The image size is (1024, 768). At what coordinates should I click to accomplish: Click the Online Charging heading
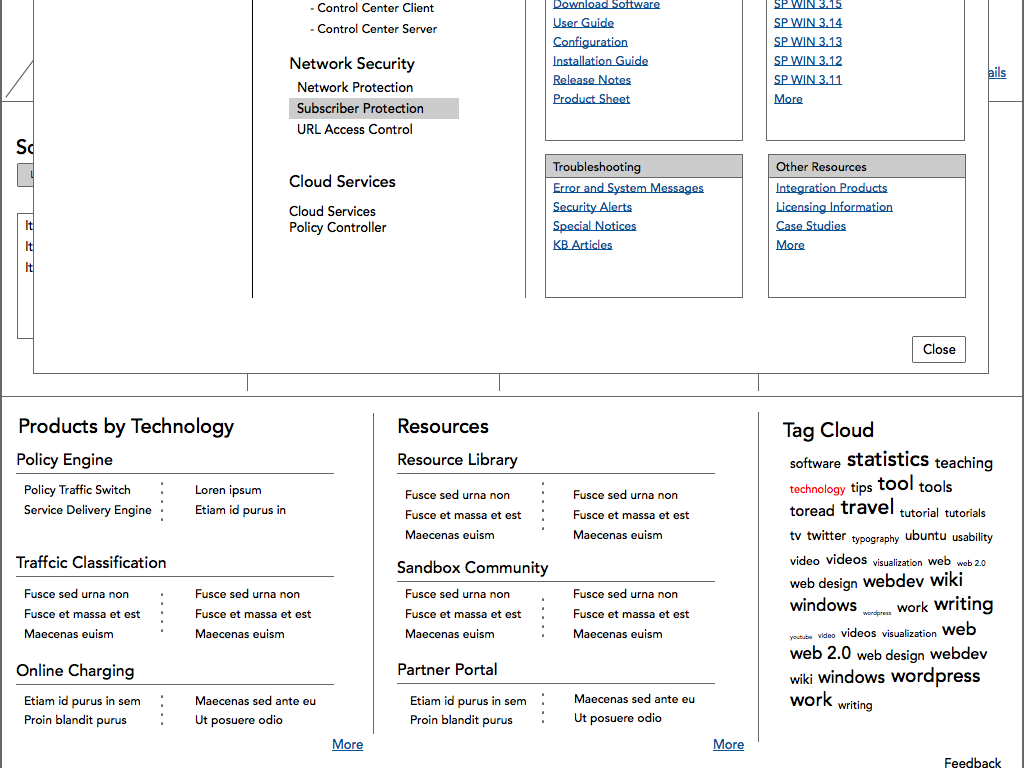tap(75, 671)
